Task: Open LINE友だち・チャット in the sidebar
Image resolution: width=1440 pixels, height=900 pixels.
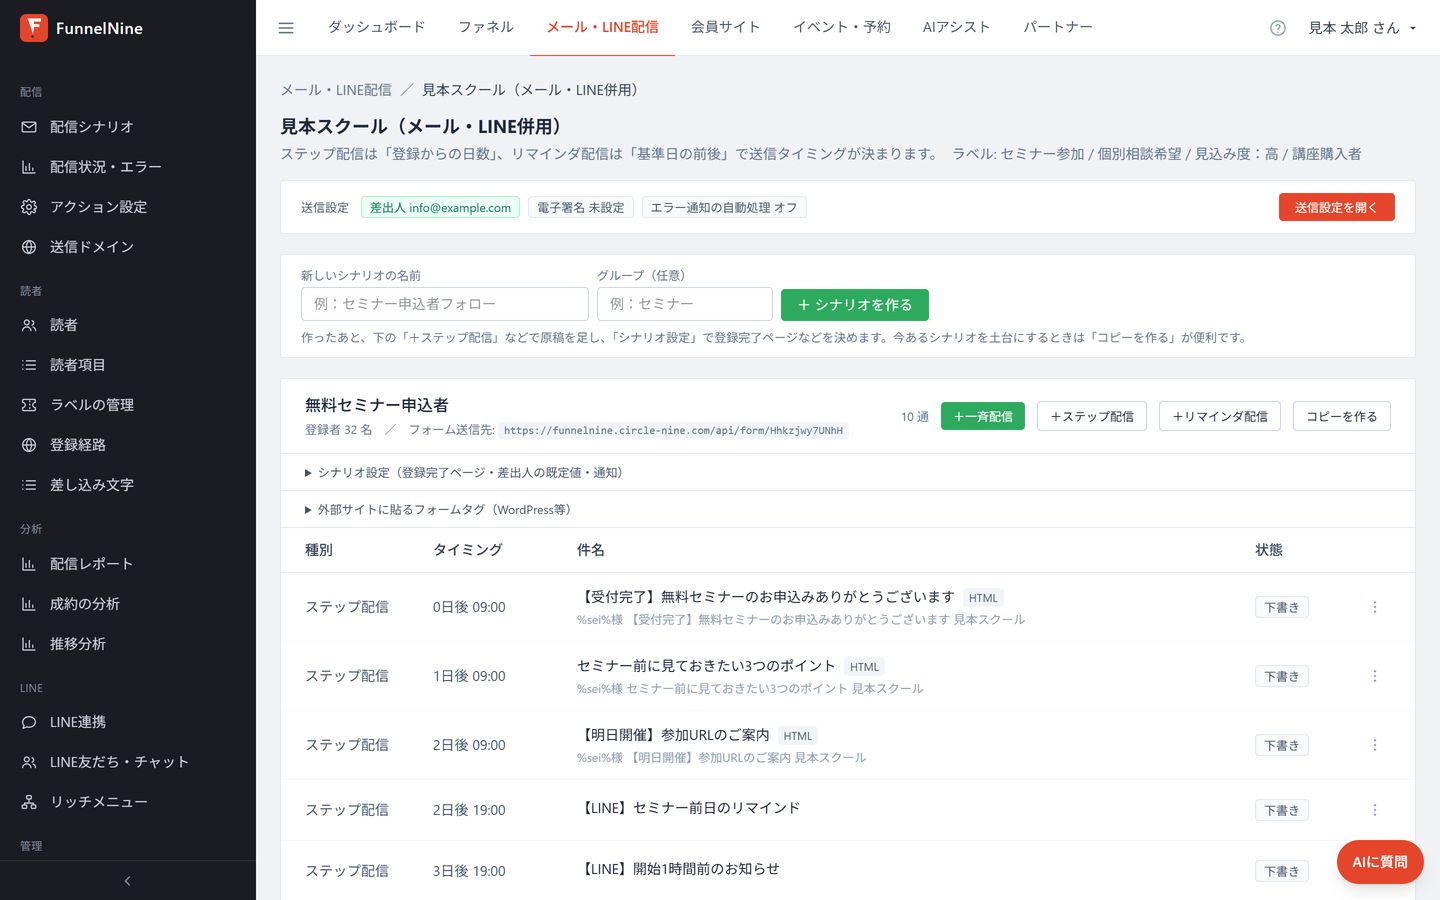Action: pos(128,762)
